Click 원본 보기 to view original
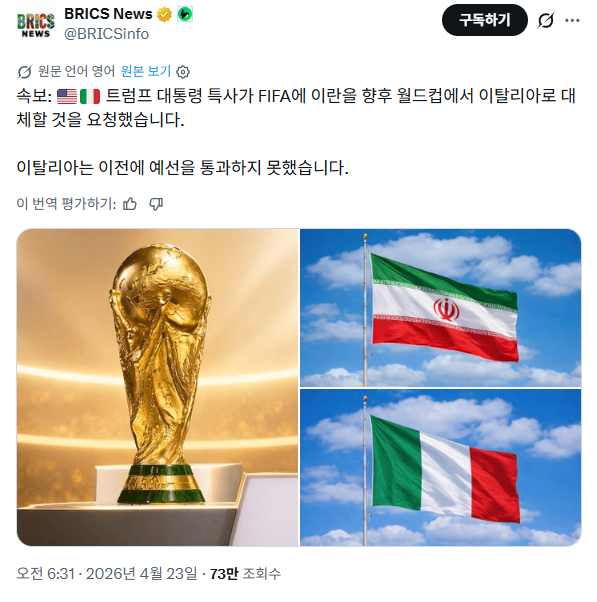Viewport: 597px width, 602px height. click(146, 71)
